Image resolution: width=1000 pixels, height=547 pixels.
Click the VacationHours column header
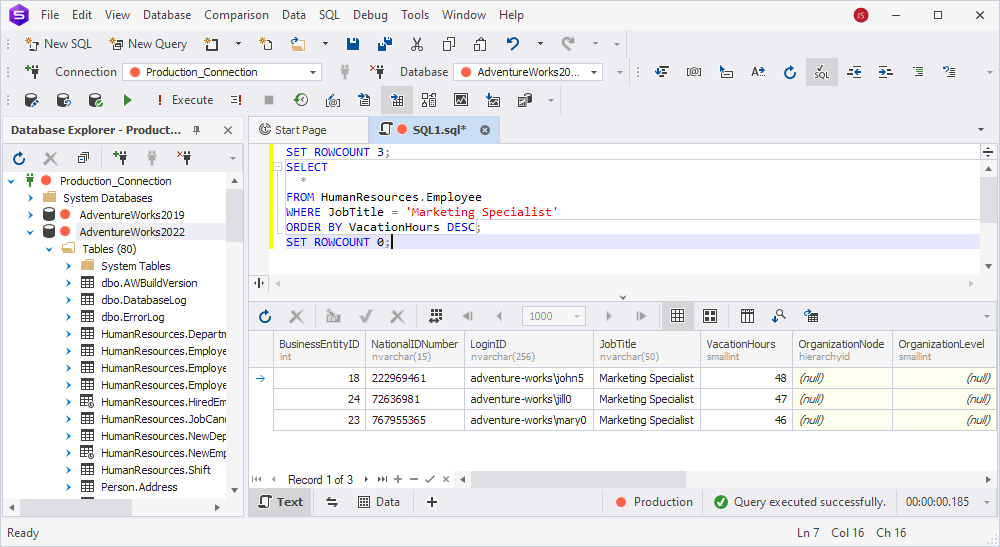(746, 349)
